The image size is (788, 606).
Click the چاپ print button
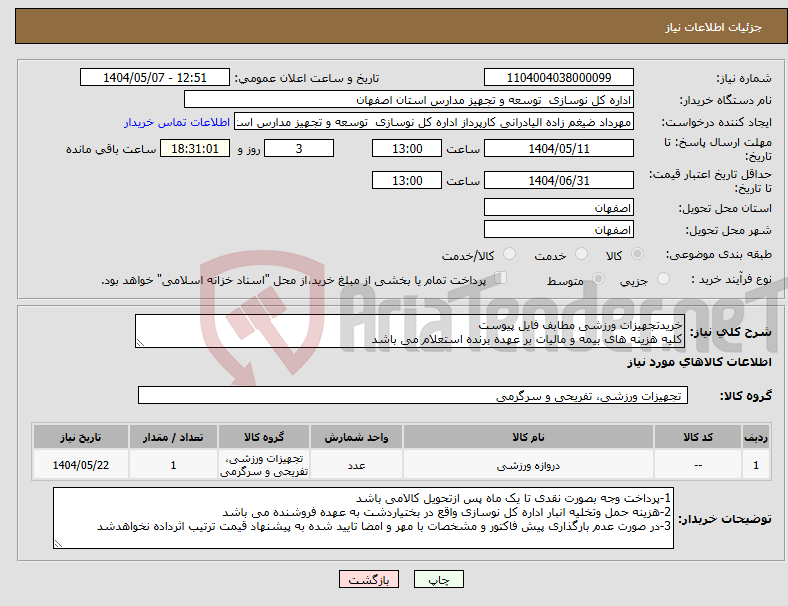[x=439, y=579]
